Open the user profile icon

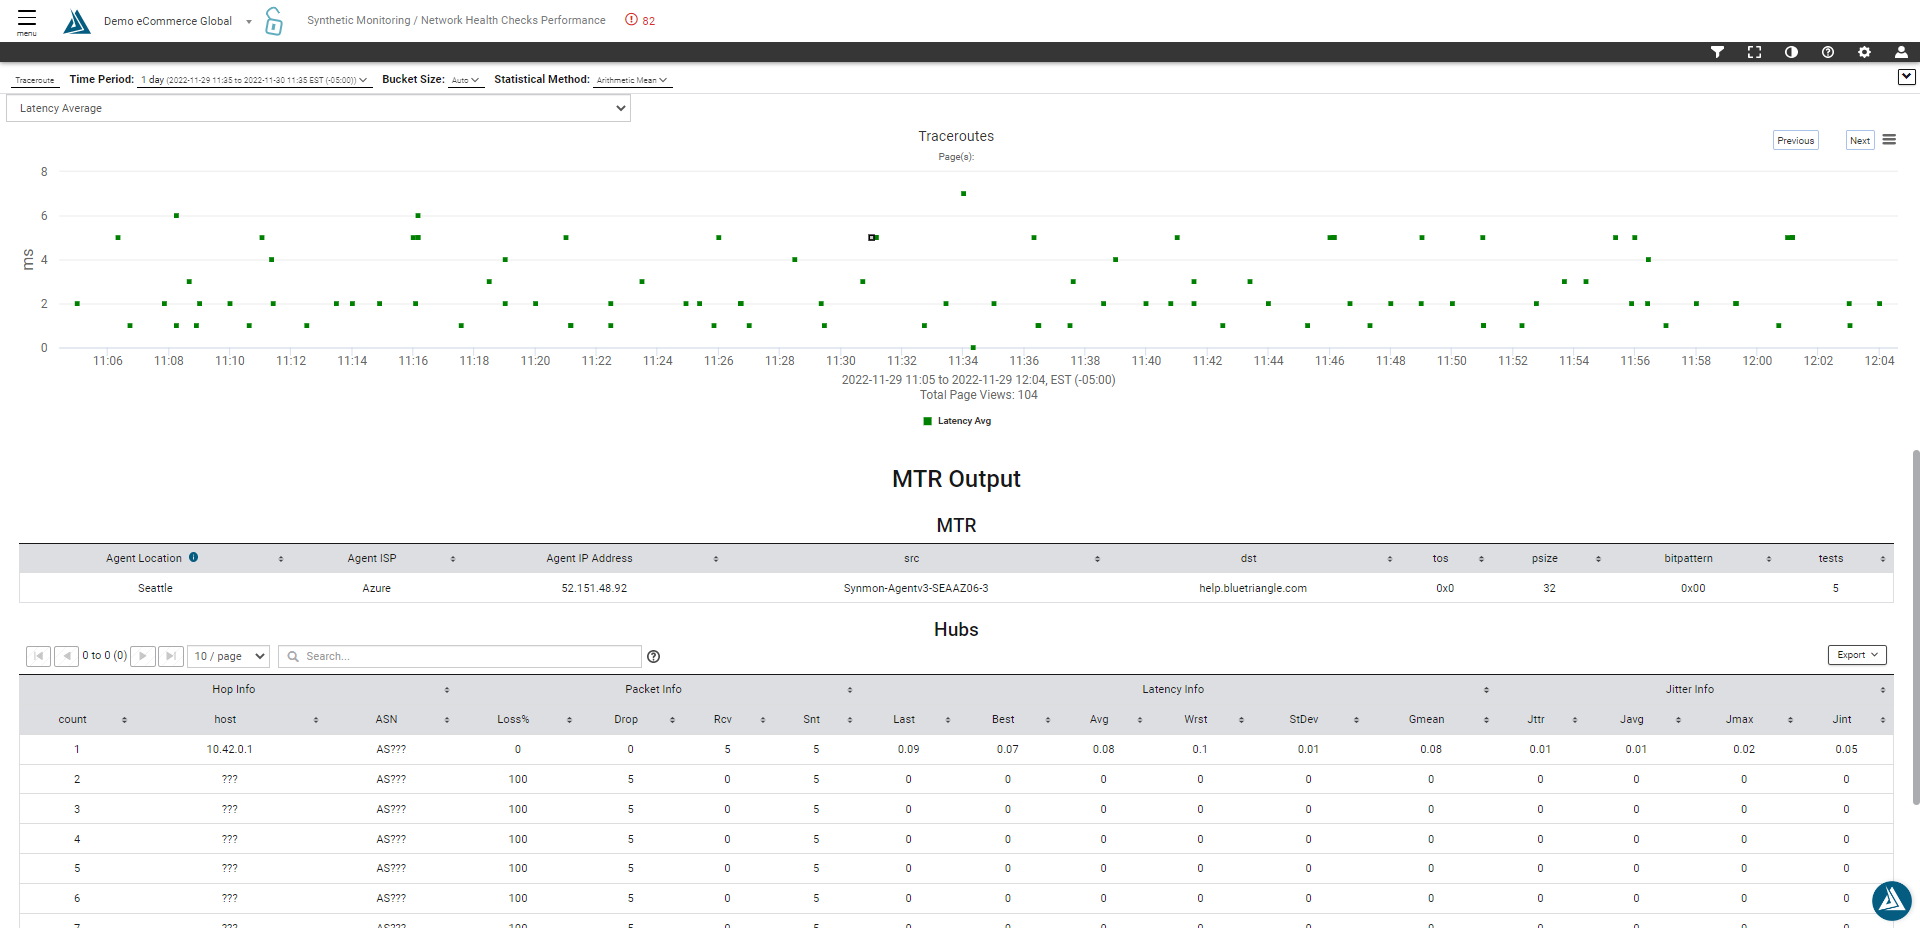1901,52
